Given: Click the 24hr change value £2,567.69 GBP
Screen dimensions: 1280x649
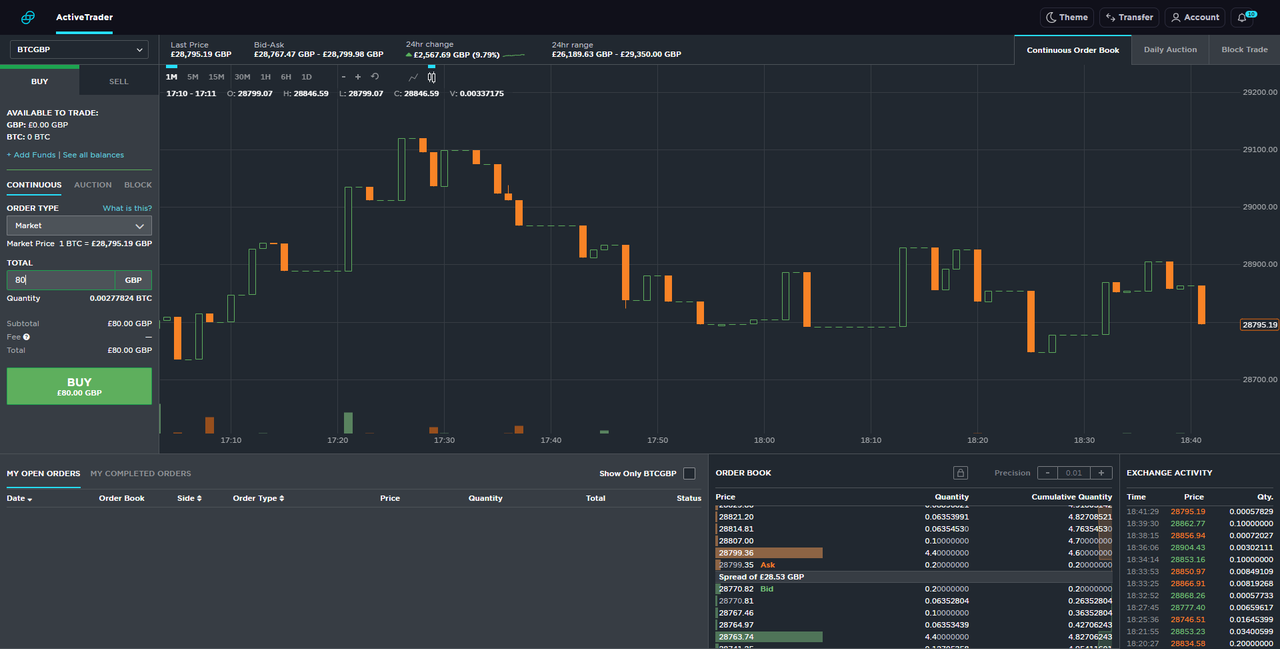Looking at the screenshot, I should (x=454, y=55).
